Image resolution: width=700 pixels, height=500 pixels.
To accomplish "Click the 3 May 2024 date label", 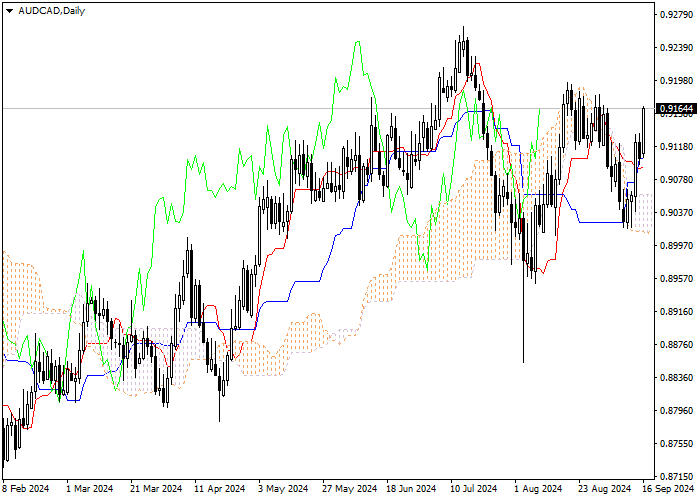I will click(x=283, y=489).
